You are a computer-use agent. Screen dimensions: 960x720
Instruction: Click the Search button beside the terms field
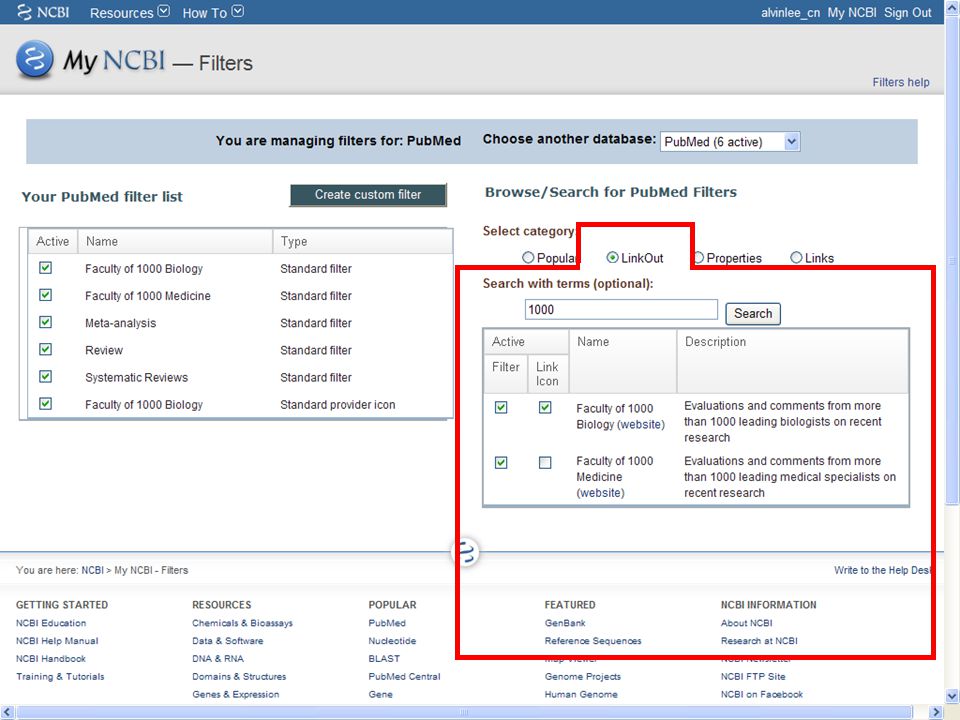(x=753, y=313)
